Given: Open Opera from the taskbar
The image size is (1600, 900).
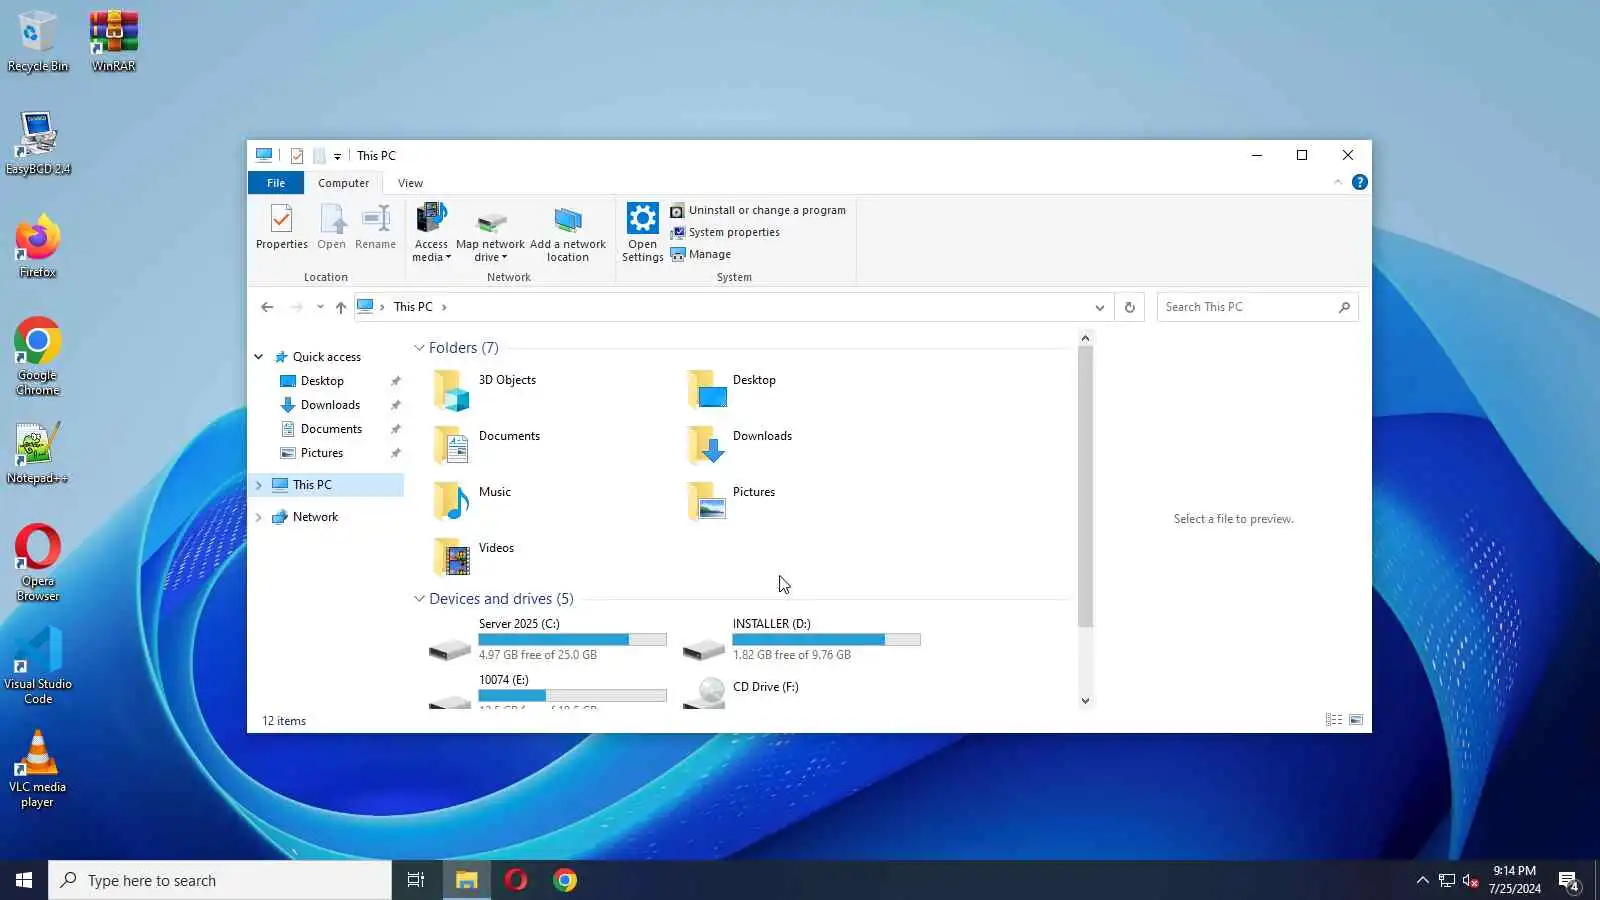Looking at the screenshot, I should pyautogui.click(x=516, y=880).
